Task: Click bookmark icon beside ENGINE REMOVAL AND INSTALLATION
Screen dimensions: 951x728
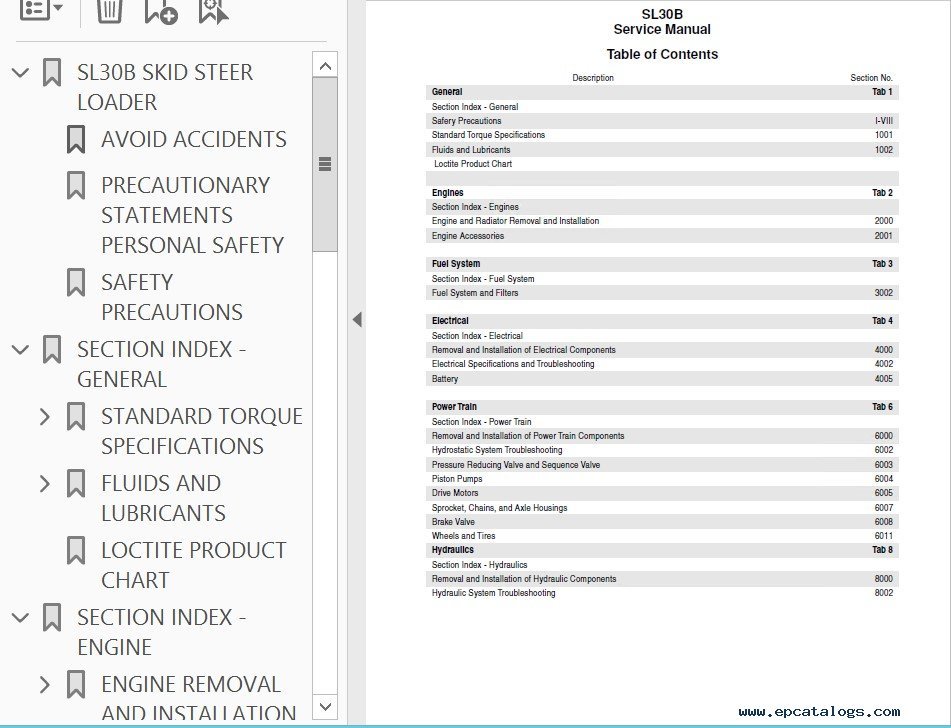Action: (x=76, y=684)
